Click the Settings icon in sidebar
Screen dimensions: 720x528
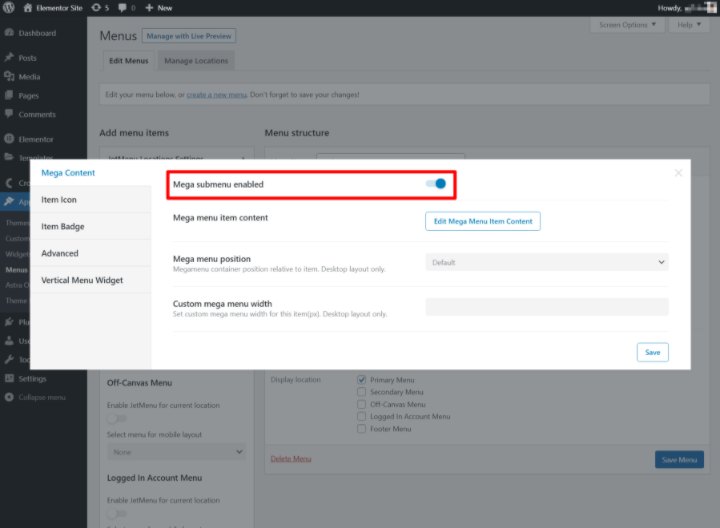tap(9, 378)
